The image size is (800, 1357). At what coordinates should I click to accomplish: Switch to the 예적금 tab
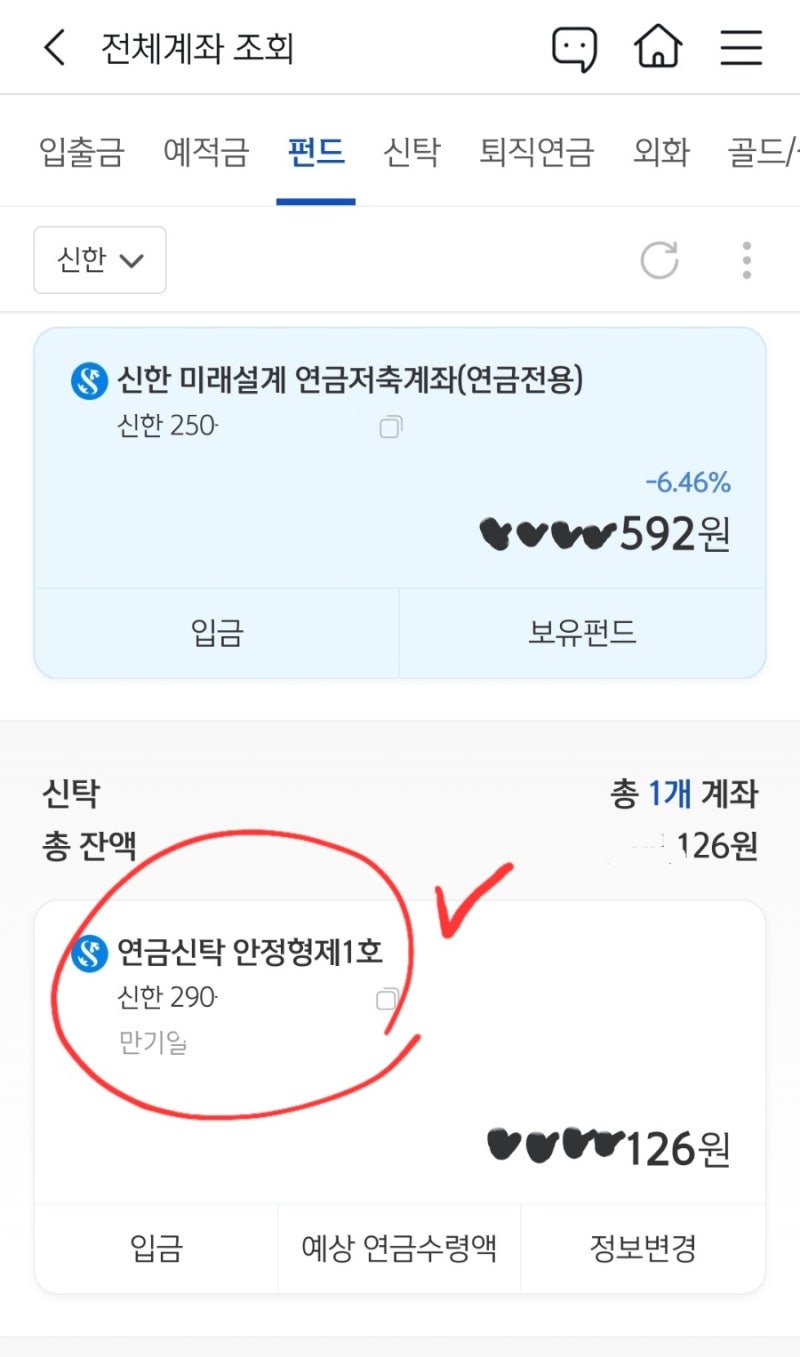205,153
